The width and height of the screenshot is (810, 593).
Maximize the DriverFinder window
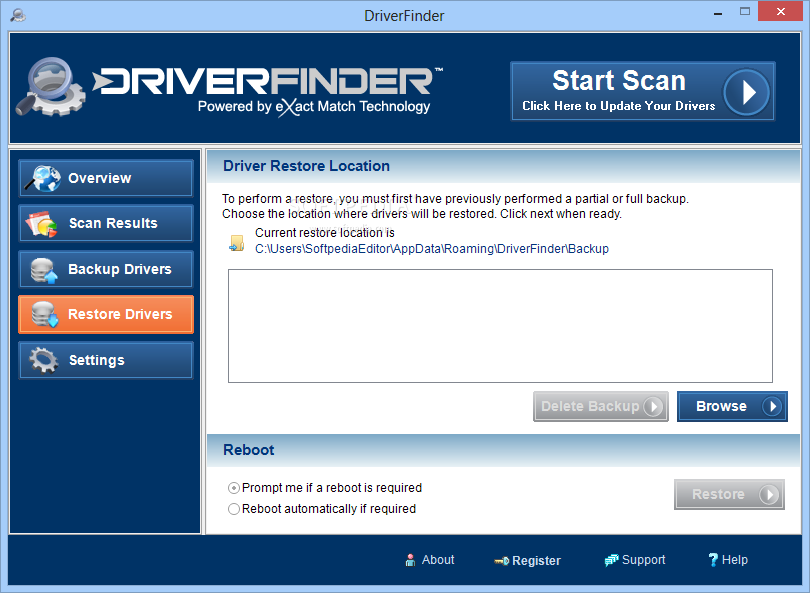pos(744,11)
